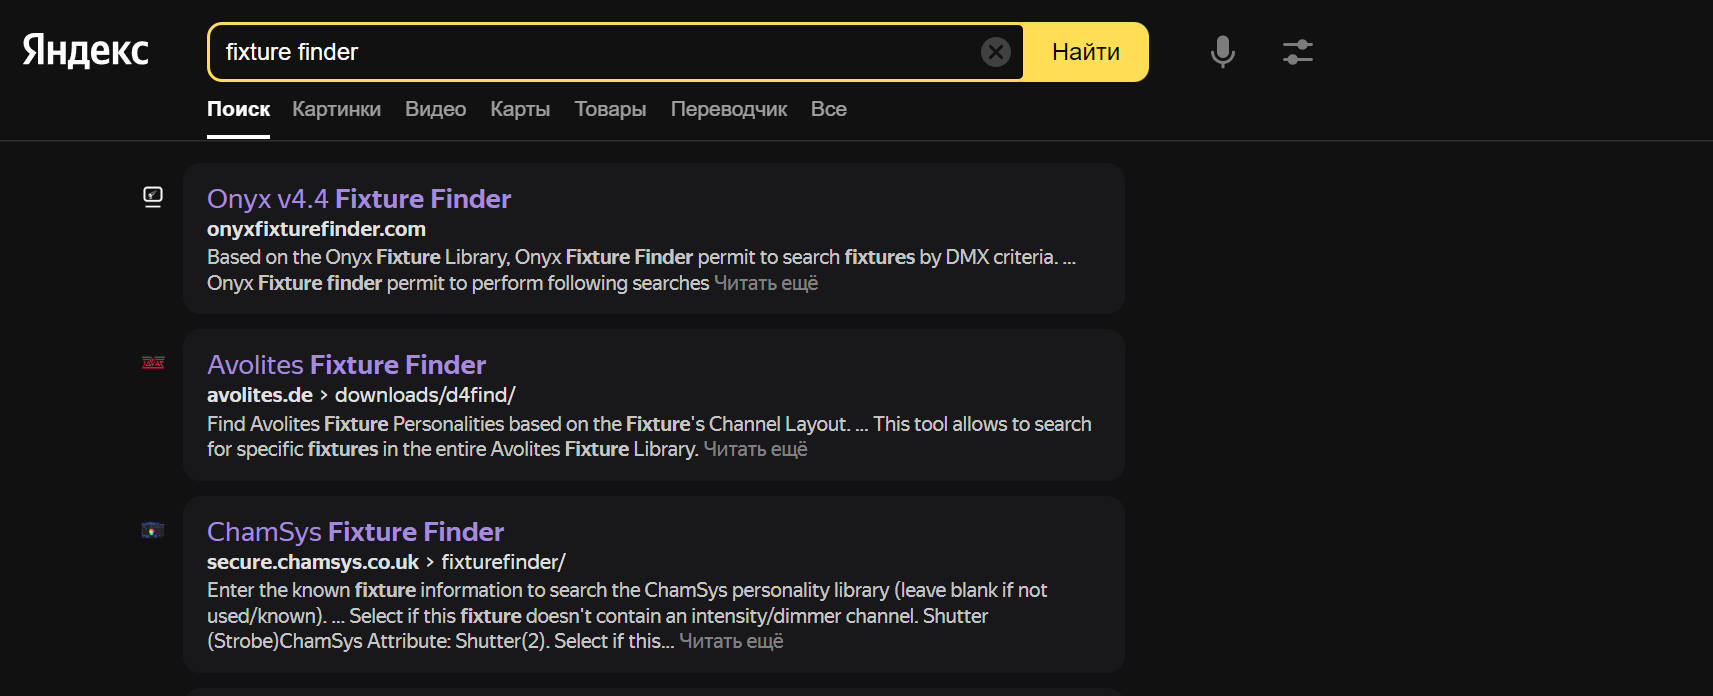The width and height of the screenshot is (1713, 696).
Task: Start voice search with the microphone icon
Action: [x=1222, y=52]
